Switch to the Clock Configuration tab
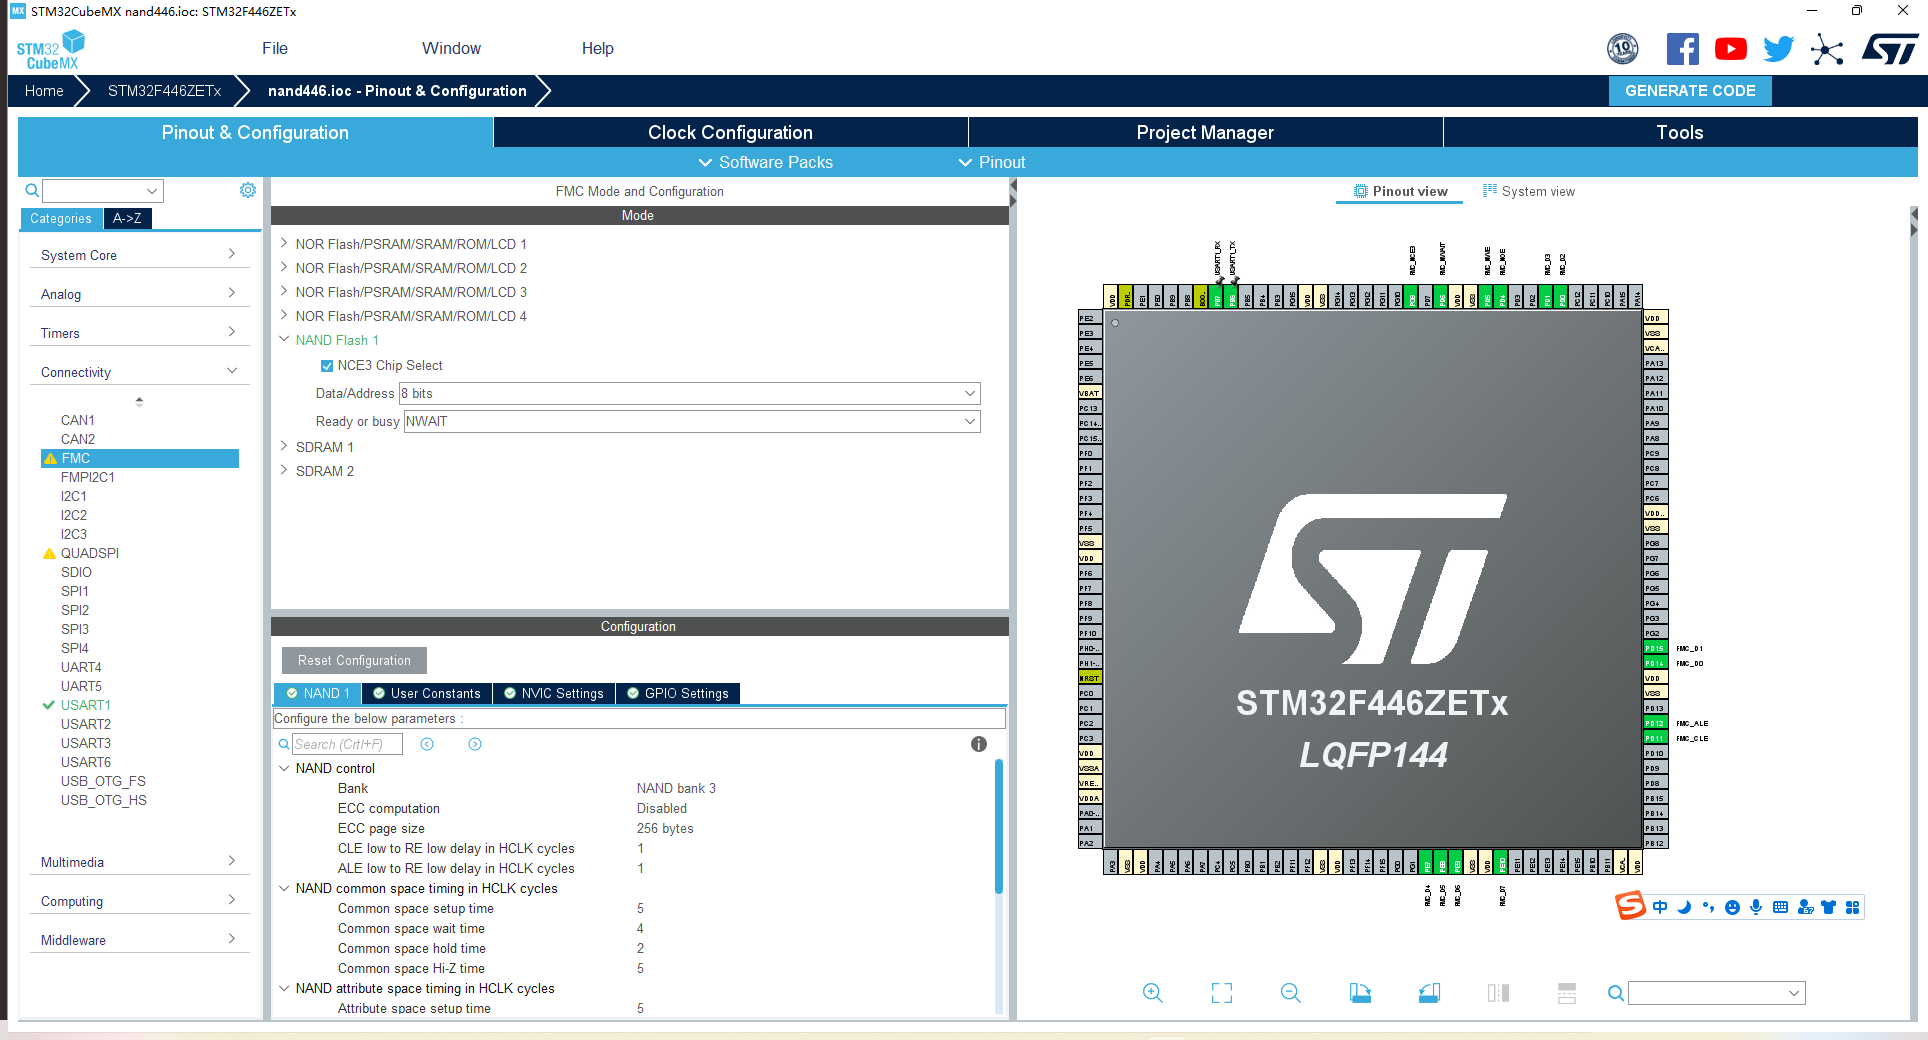The image size is (1928, 1040). coord(730,132)
